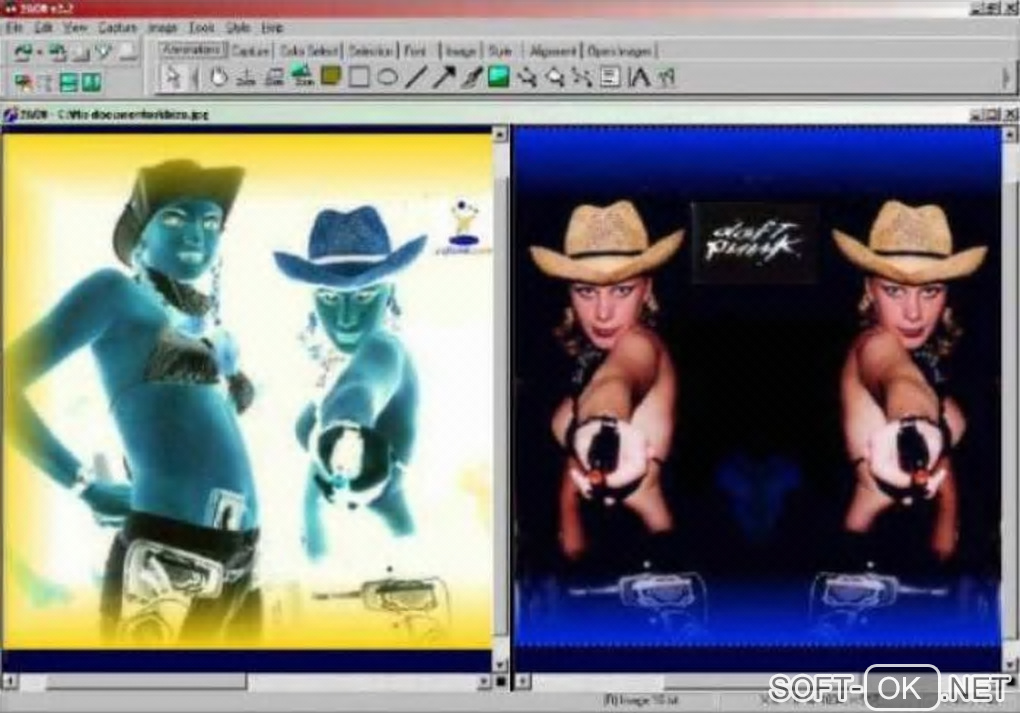Viewport: 1020px width, 713px height.
Task: Select the hand pan tool
Action: click(218, 77)
